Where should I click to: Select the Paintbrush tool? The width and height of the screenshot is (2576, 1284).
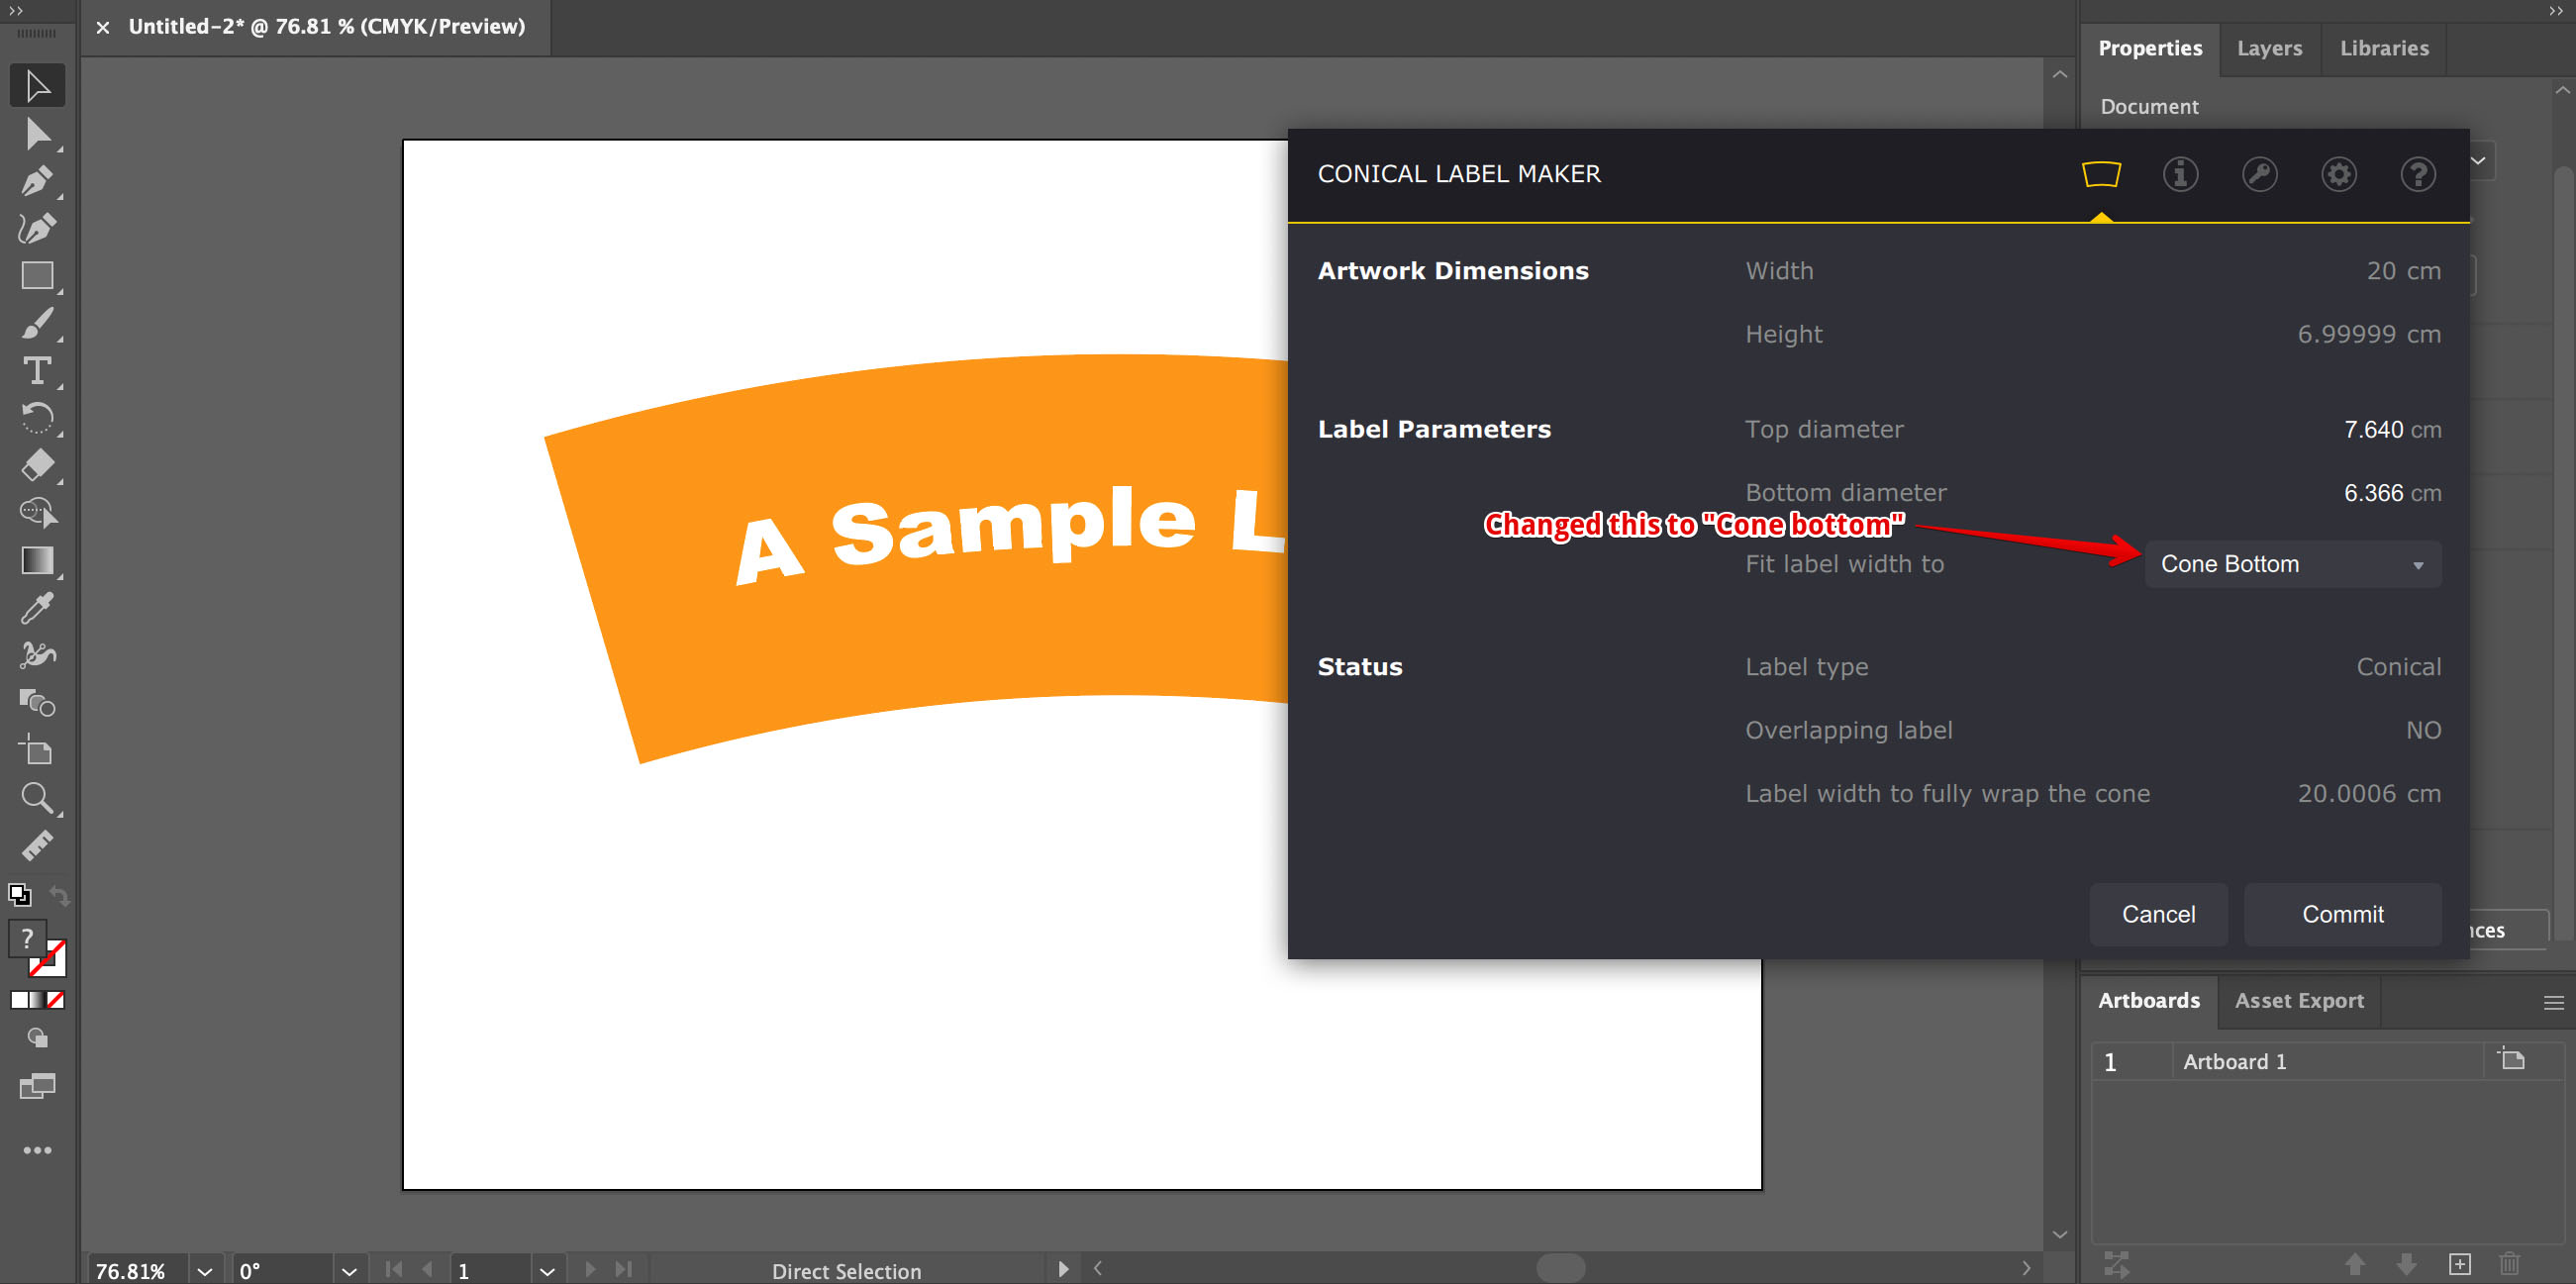[37, 322]
